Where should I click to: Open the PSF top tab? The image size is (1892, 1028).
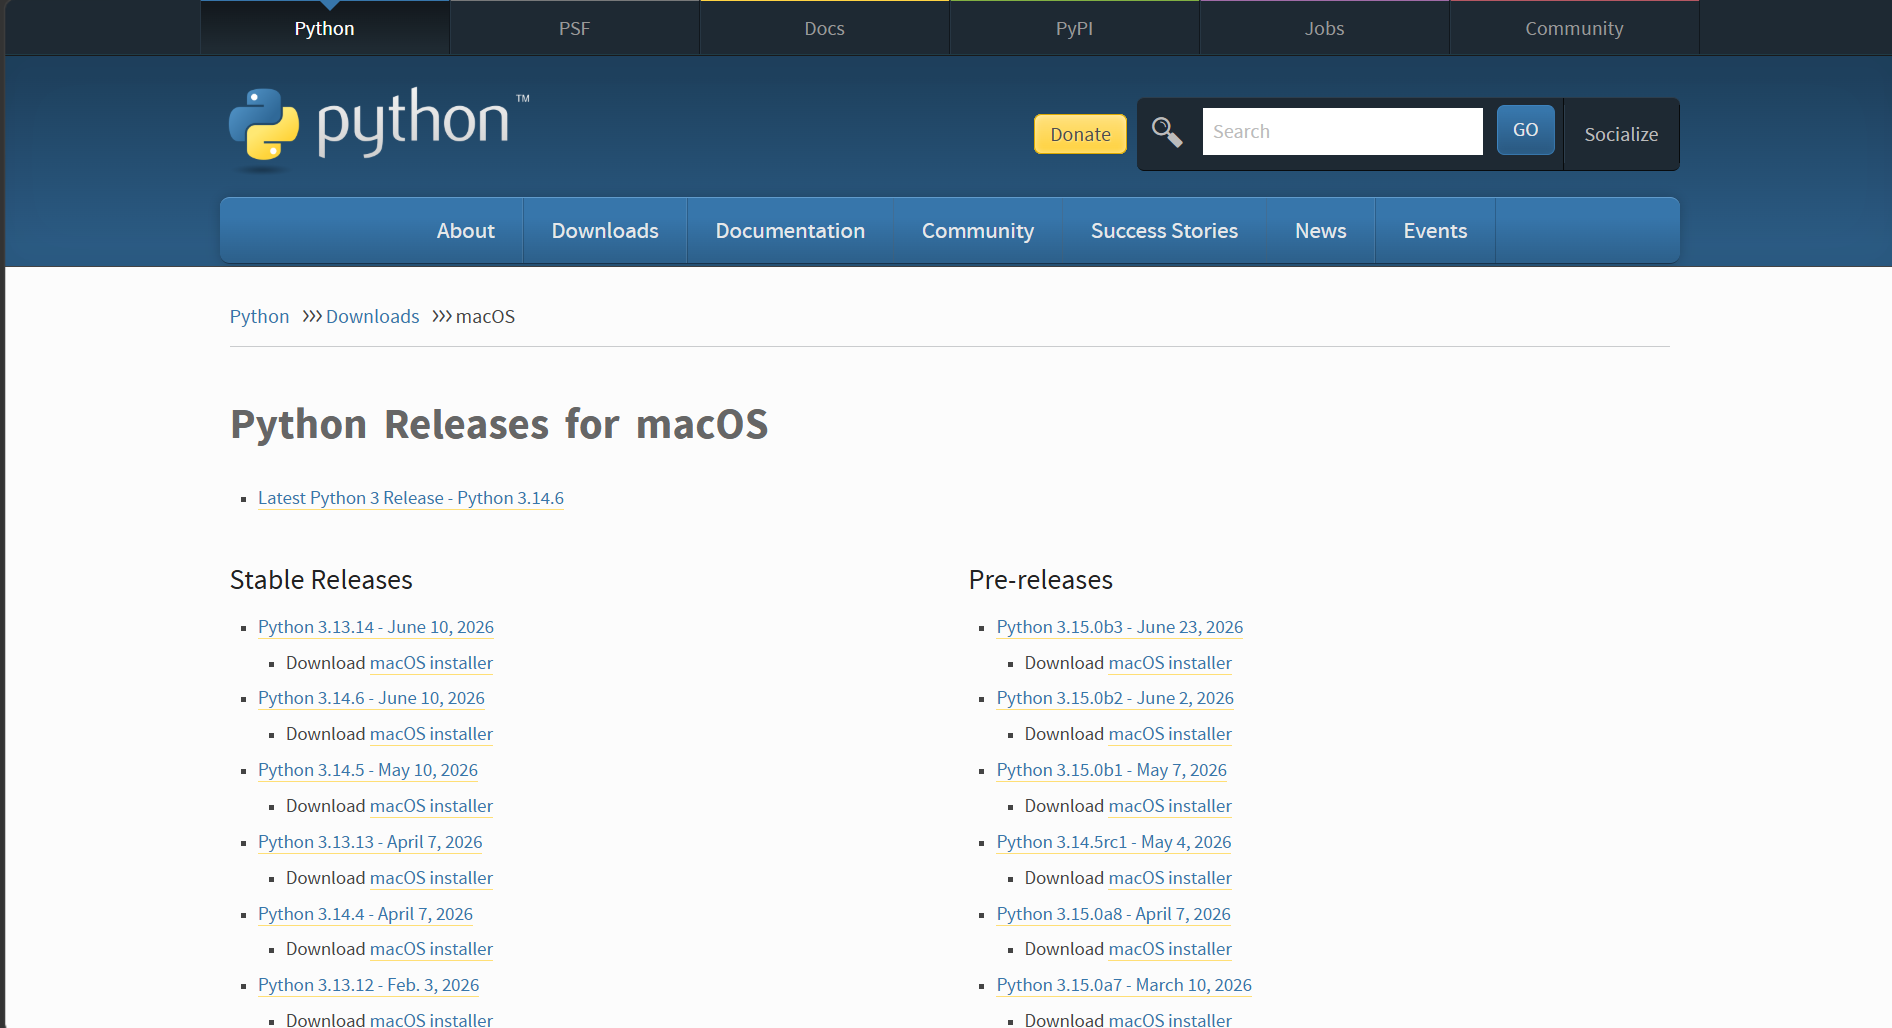pos(574,28)
